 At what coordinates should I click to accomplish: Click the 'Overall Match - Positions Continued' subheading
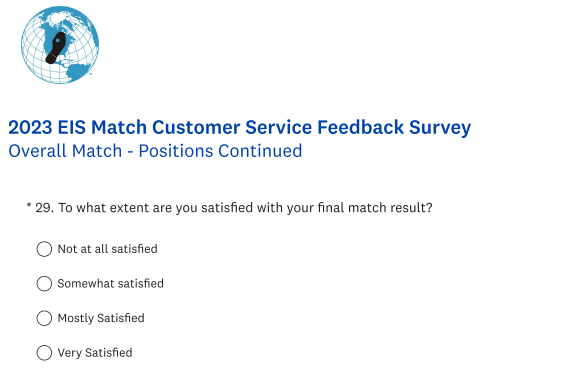pyautogui.click(x=155, y=151)
